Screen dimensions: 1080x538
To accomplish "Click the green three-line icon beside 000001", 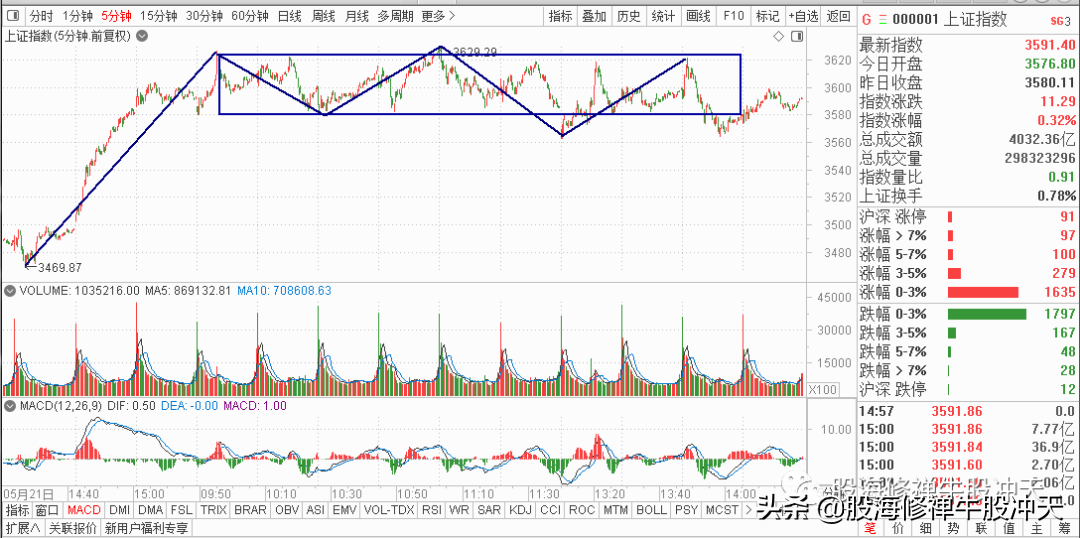I will pyautogui.click(x=883, y=20).
